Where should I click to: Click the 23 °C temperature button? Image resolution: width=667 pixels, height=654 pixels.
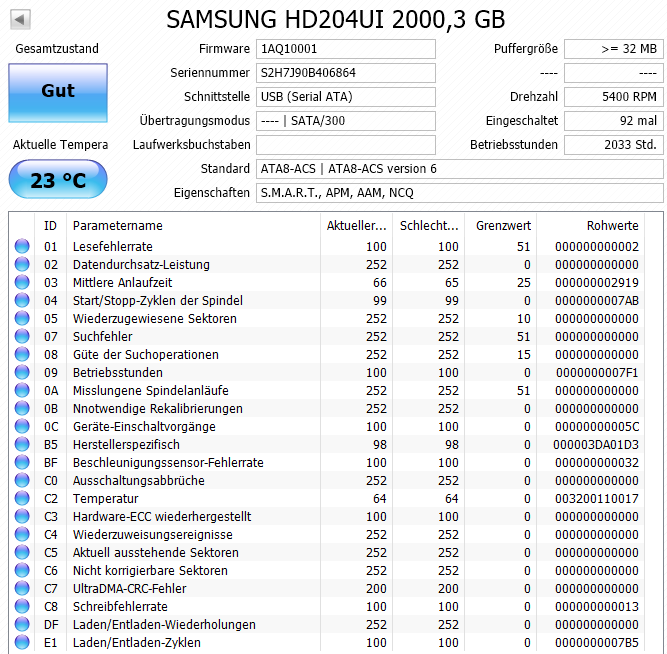coord(58,179)
